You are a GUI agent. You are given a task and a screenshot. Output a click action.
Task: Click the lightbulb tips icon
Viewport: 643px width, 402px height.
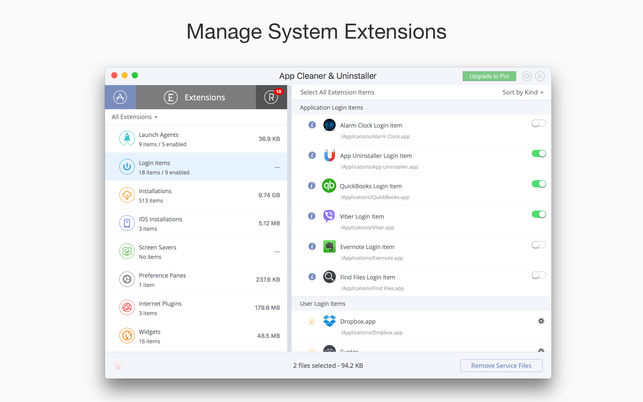coord(118,365)
